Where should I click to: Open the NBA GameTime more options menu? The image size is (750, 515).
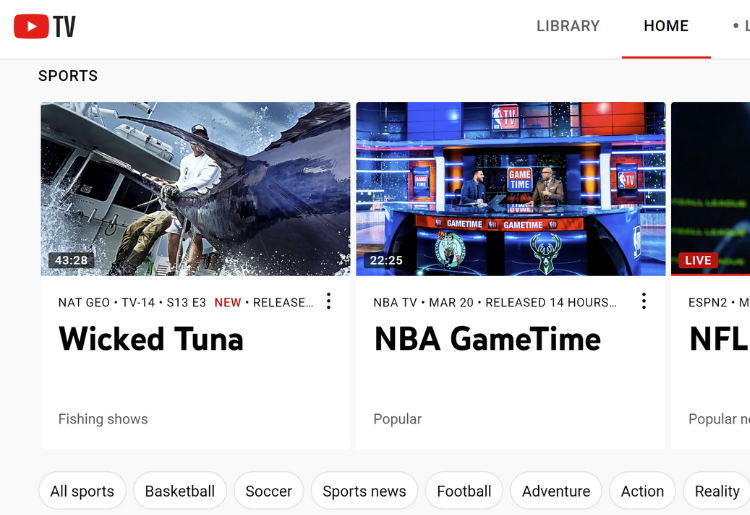click(644, 301)
